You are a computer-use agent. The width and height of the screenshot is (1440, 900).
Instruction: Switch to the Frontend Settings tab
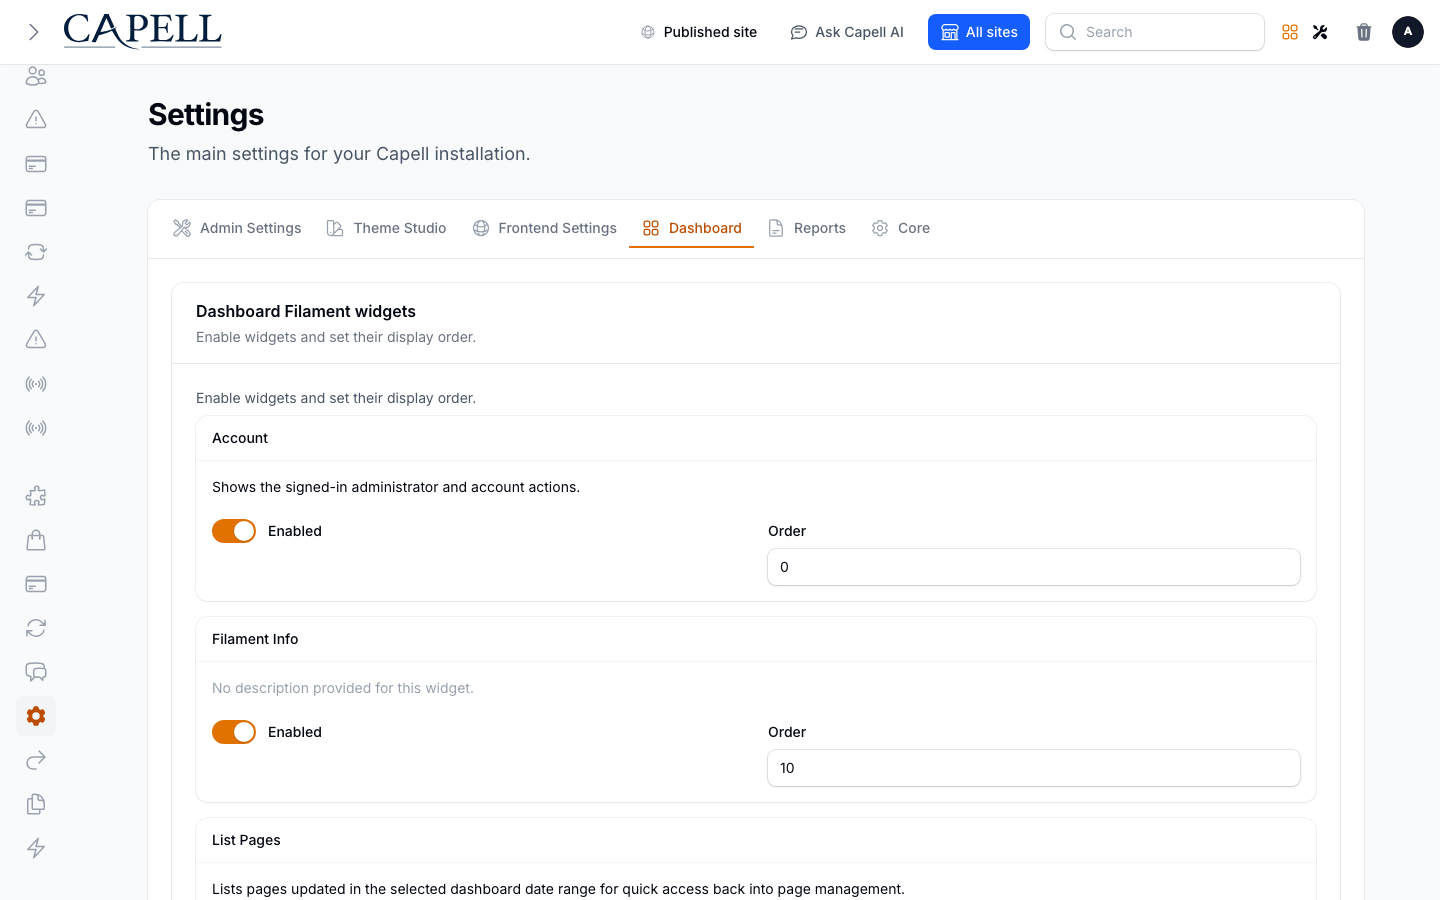click(x=545, y=228)
